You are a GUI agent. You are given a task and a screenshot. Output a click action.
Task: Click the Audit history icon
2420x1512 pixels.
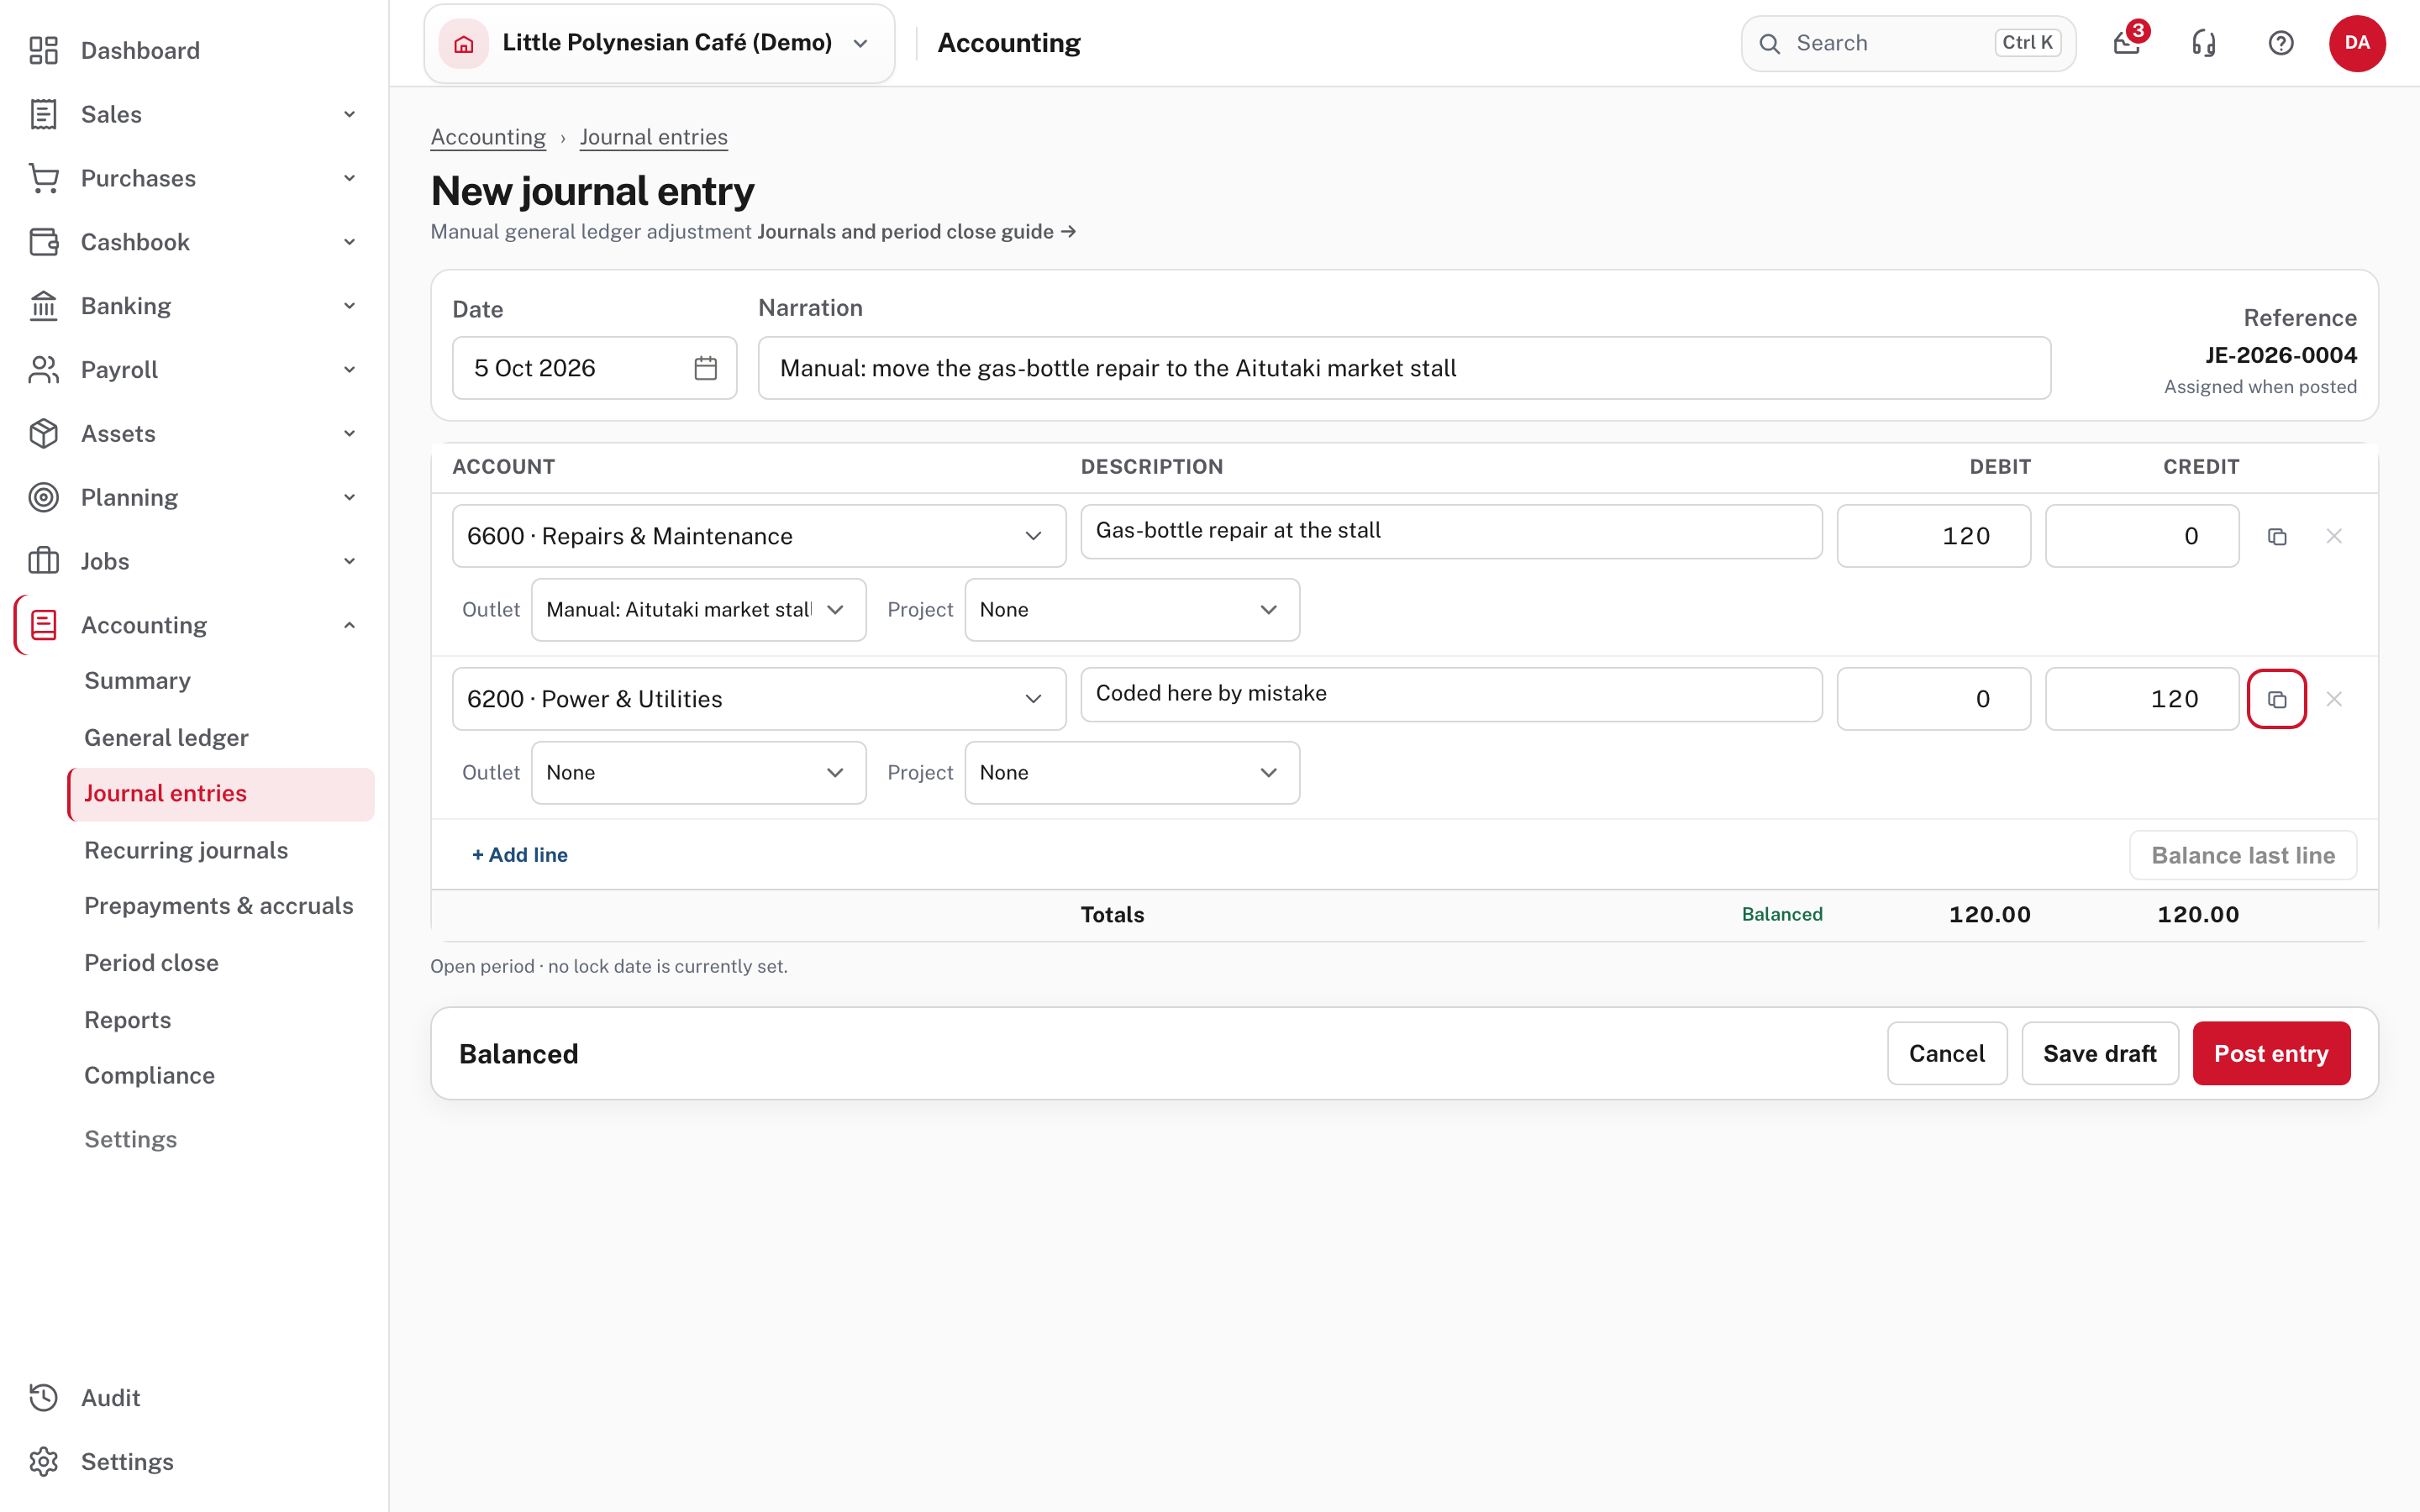point(44,1397)
